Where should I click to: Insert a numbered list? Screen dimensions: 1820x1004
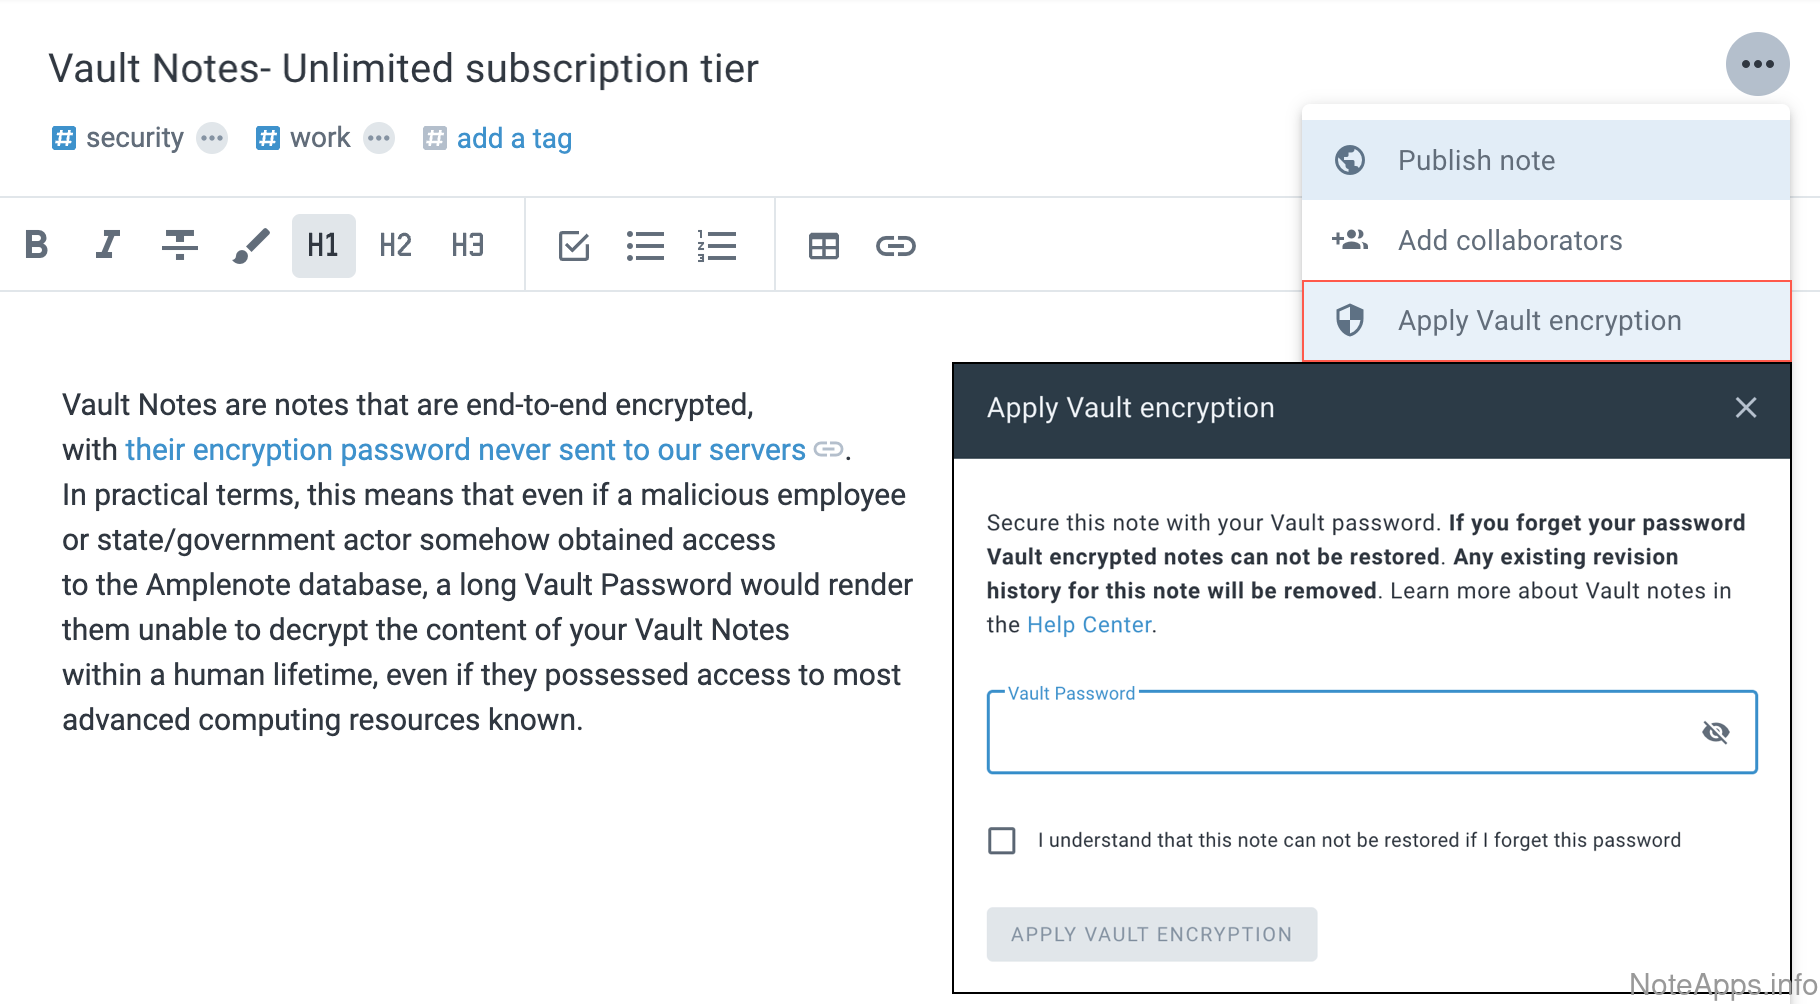point(717,246)
